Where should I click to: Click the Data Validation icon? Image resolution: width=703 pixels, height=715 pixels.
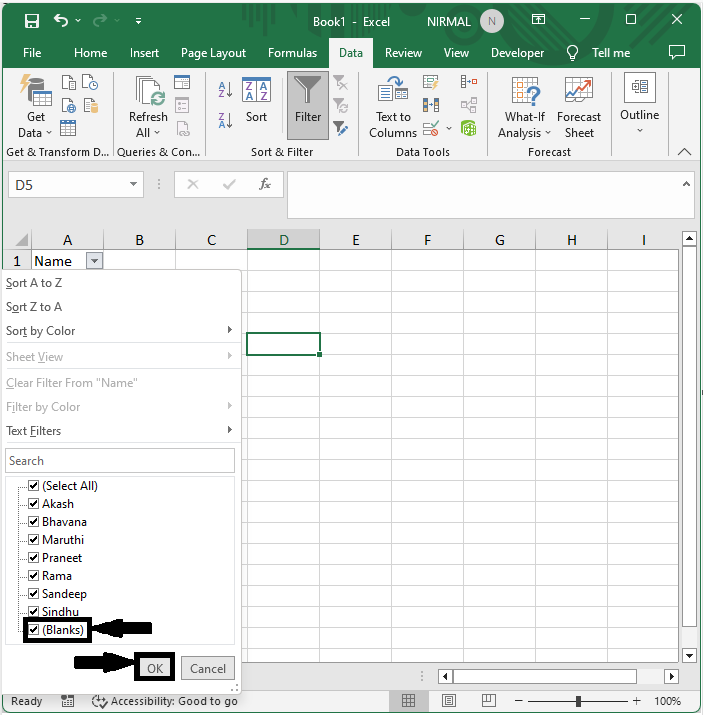pyautogui.click(x=431, y=128)
